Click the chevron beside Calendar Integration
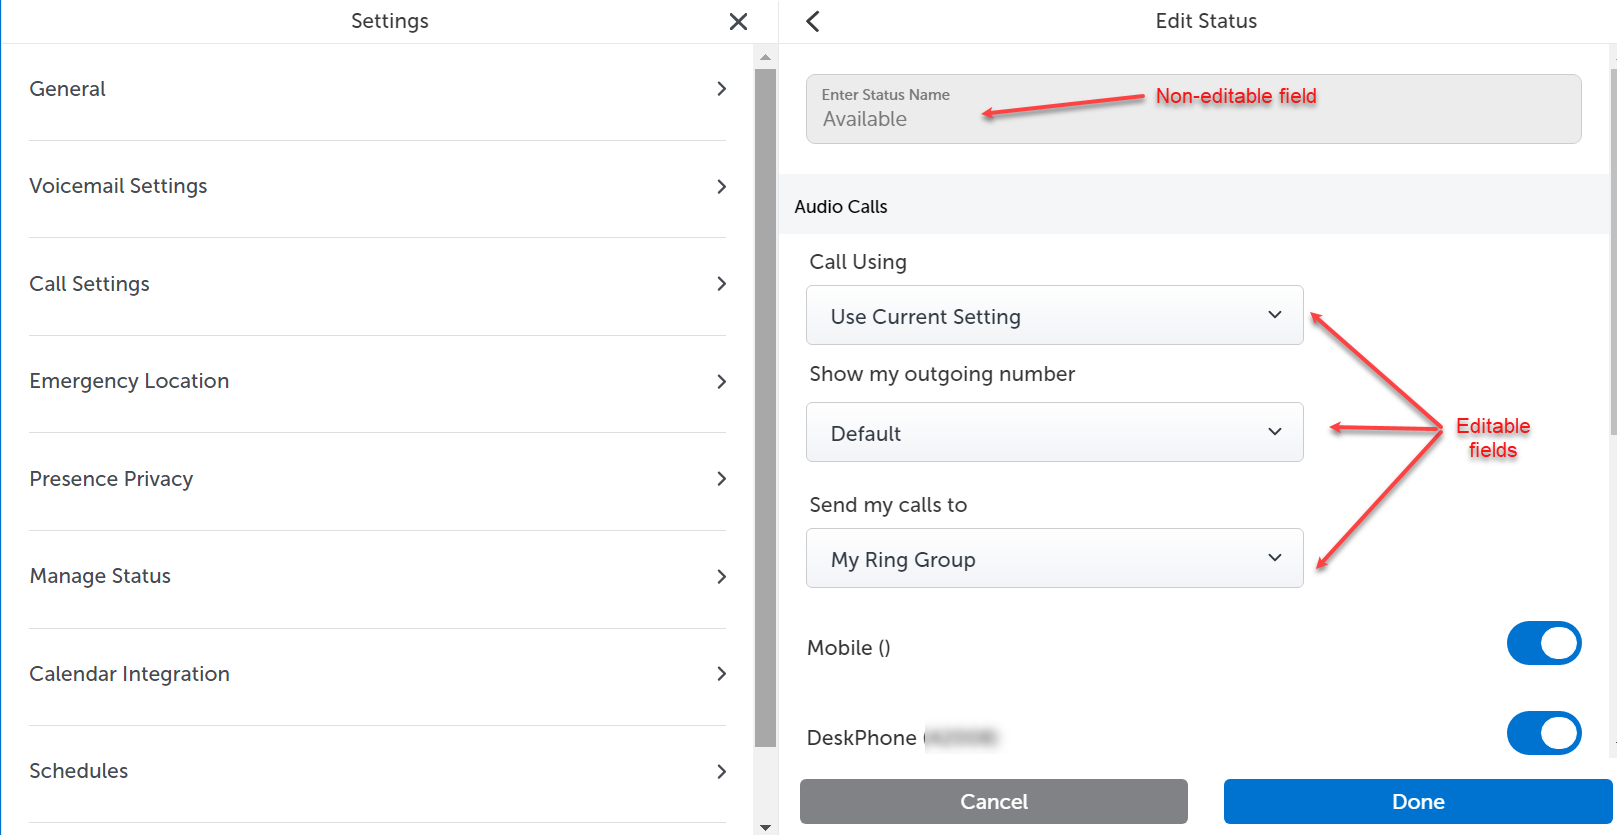Viewport: 1617px width, 835px height. [x=721, y=673]
